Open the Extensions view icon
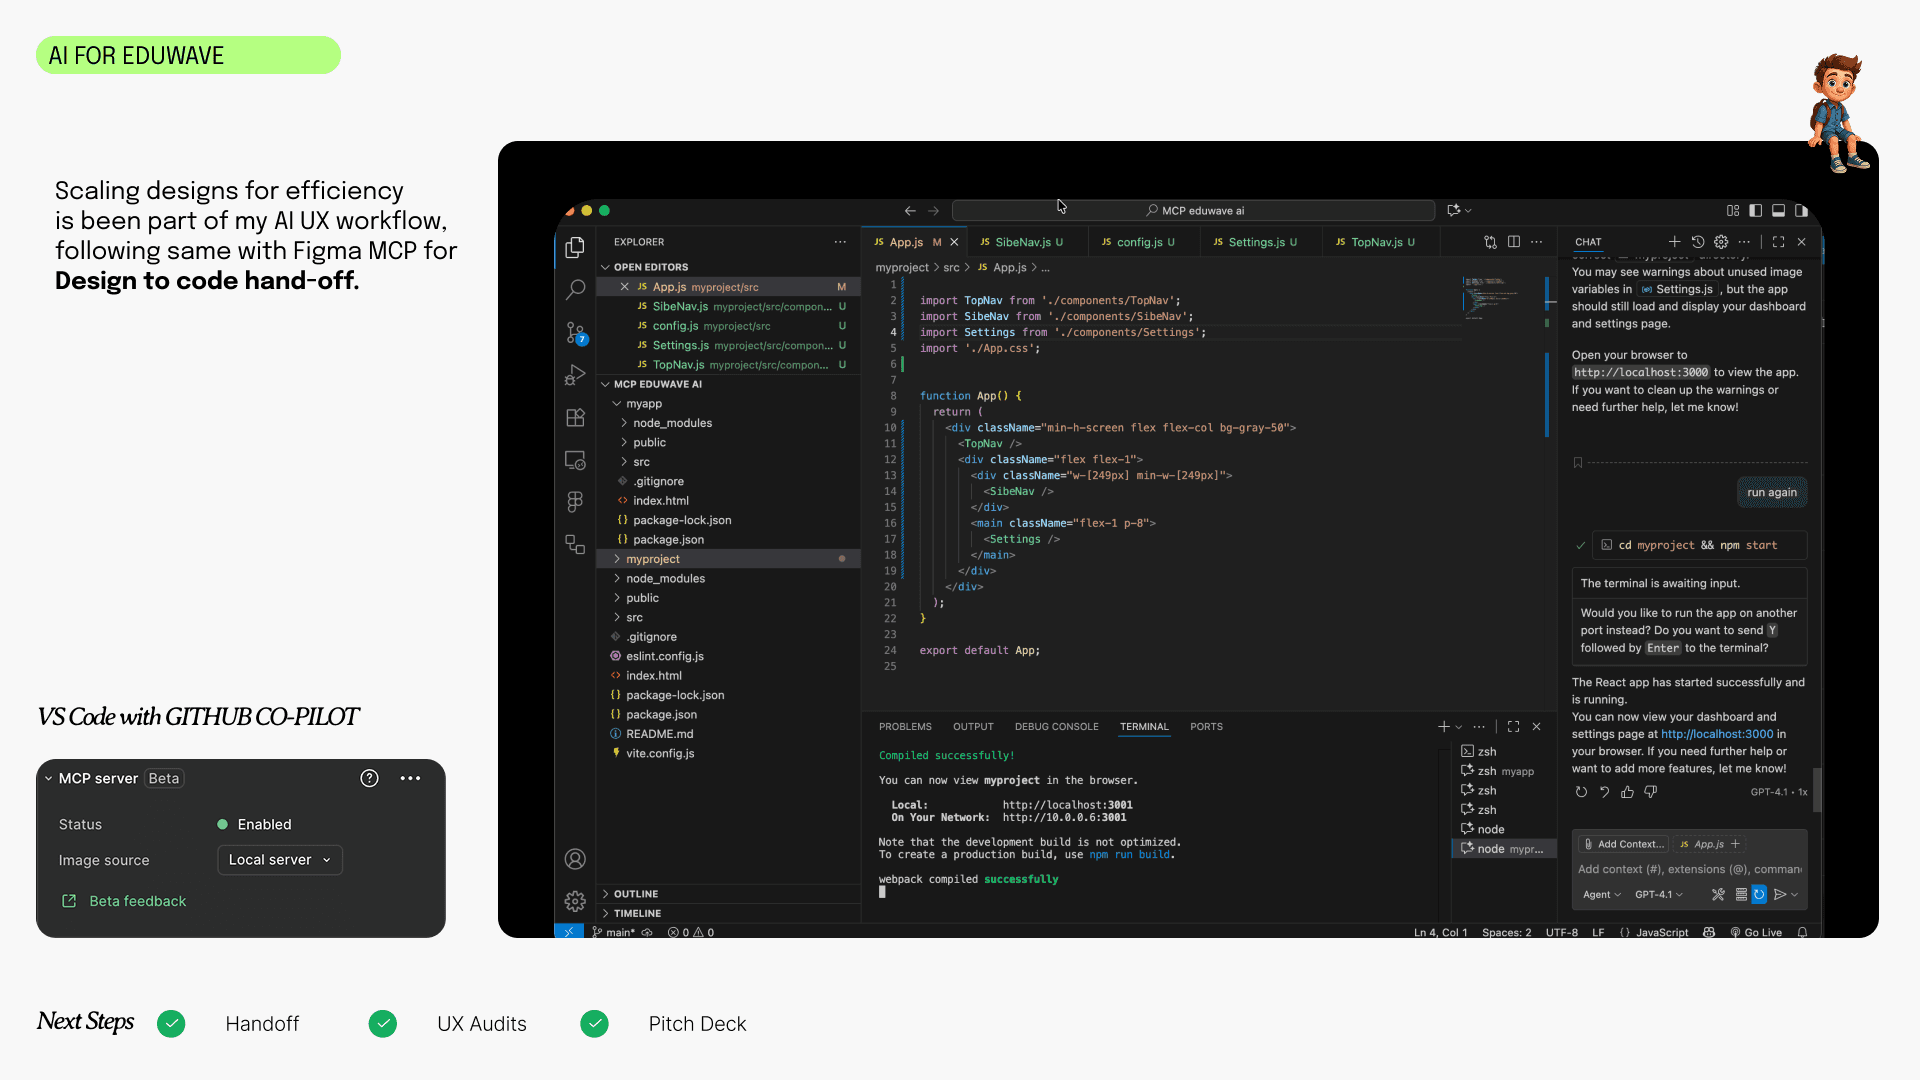Image resolution: width=1920 pixels, height=1080 pixels. coord(575,418)
